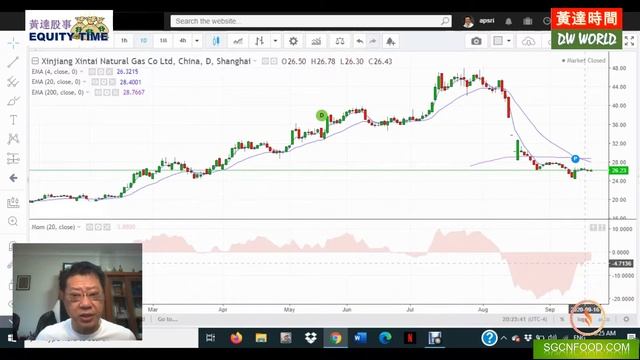The width and height of the screenshot is (640, 360).
Task: Toggle fullscreen mode icon
Action: pos(629,41)
